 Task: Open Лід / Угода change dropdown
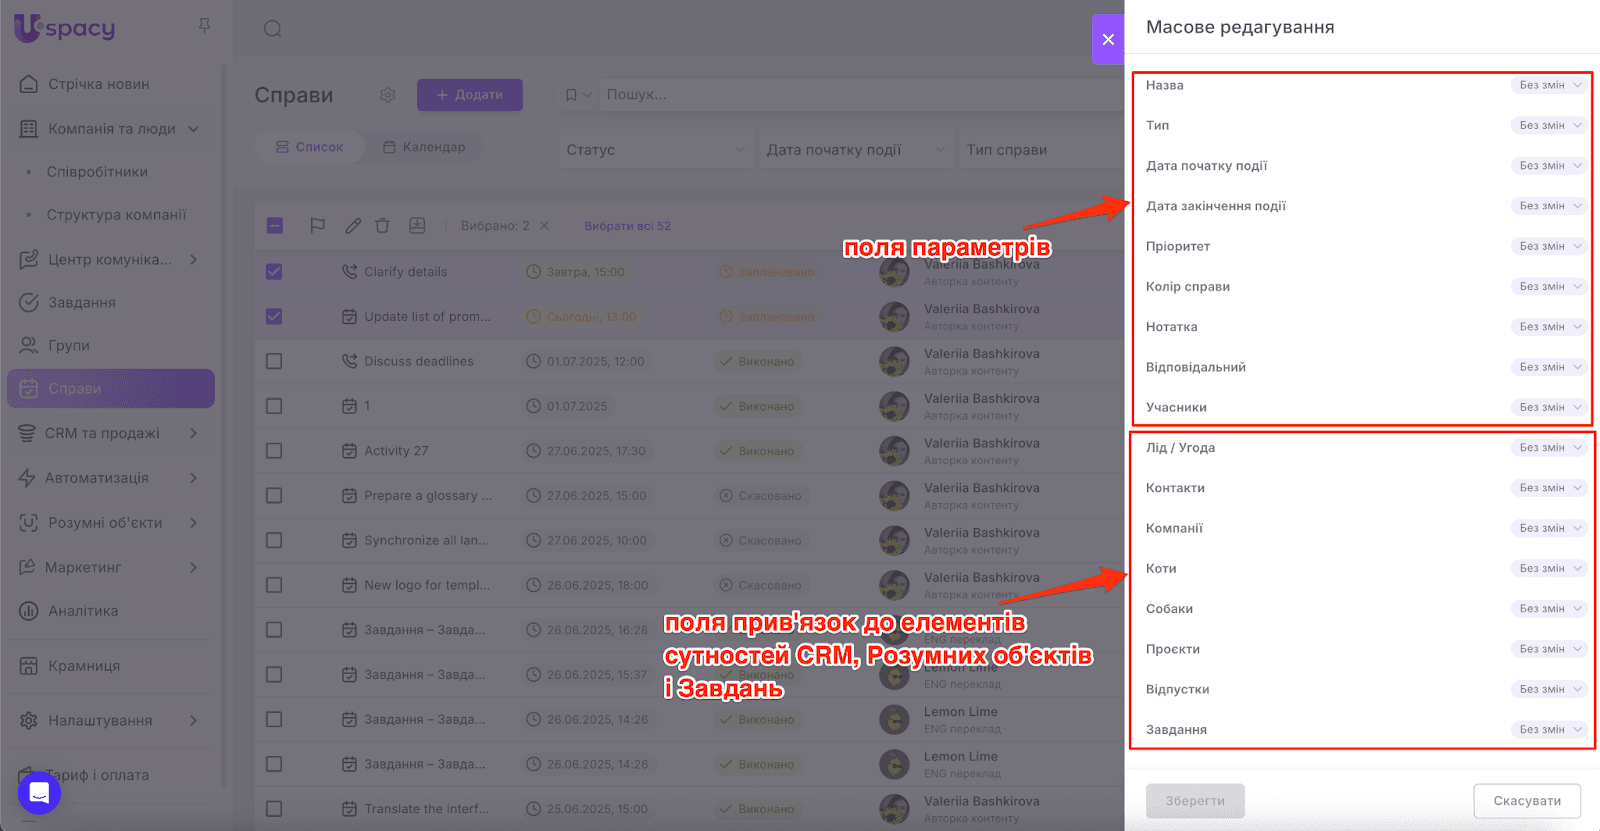point(1549,448)
